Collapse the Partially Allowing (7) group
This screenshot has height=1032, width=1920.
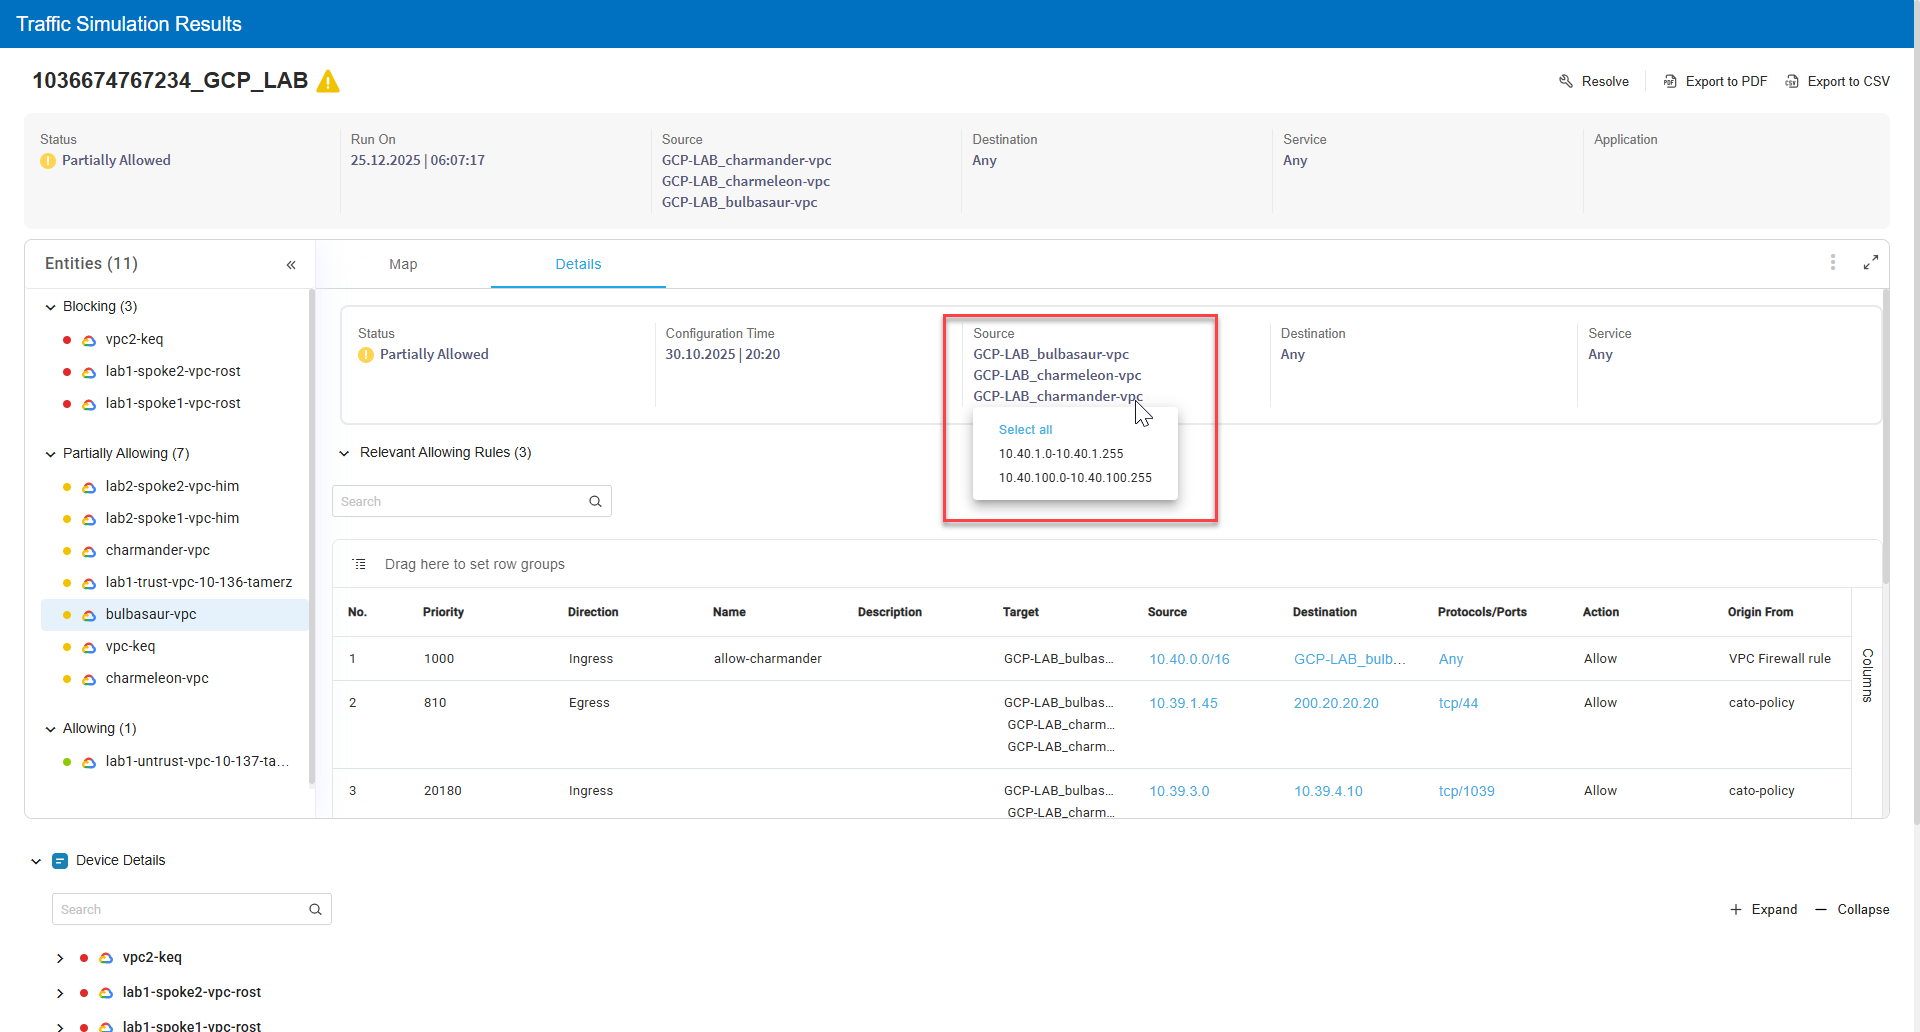[x=51, y=454]
